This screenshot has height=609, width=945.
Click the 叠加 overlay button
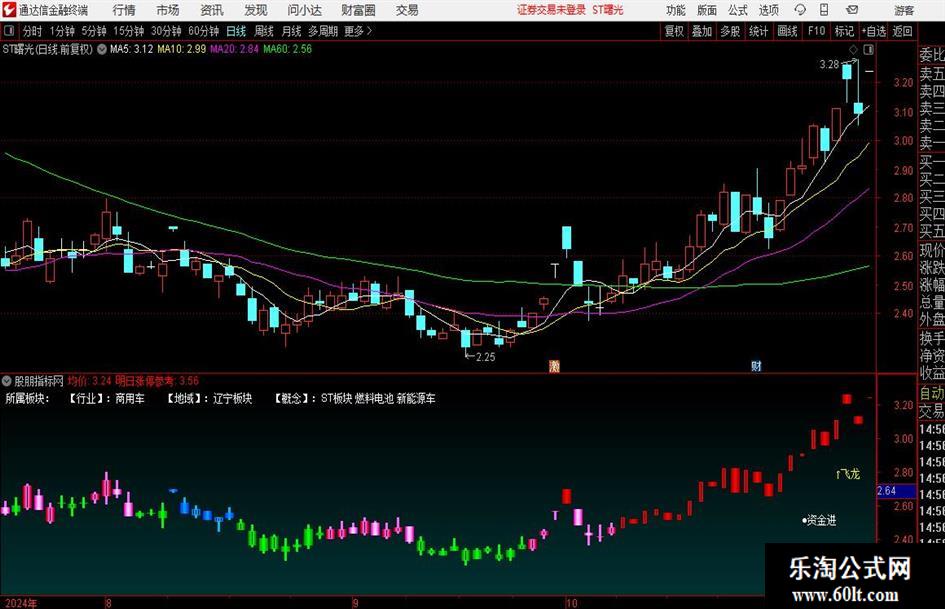point(702,31)
